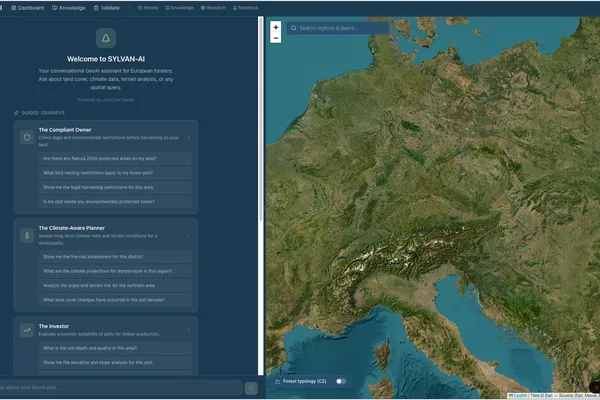
Task: Click the shield icon for The Compliant Owner
Action: 27,137
